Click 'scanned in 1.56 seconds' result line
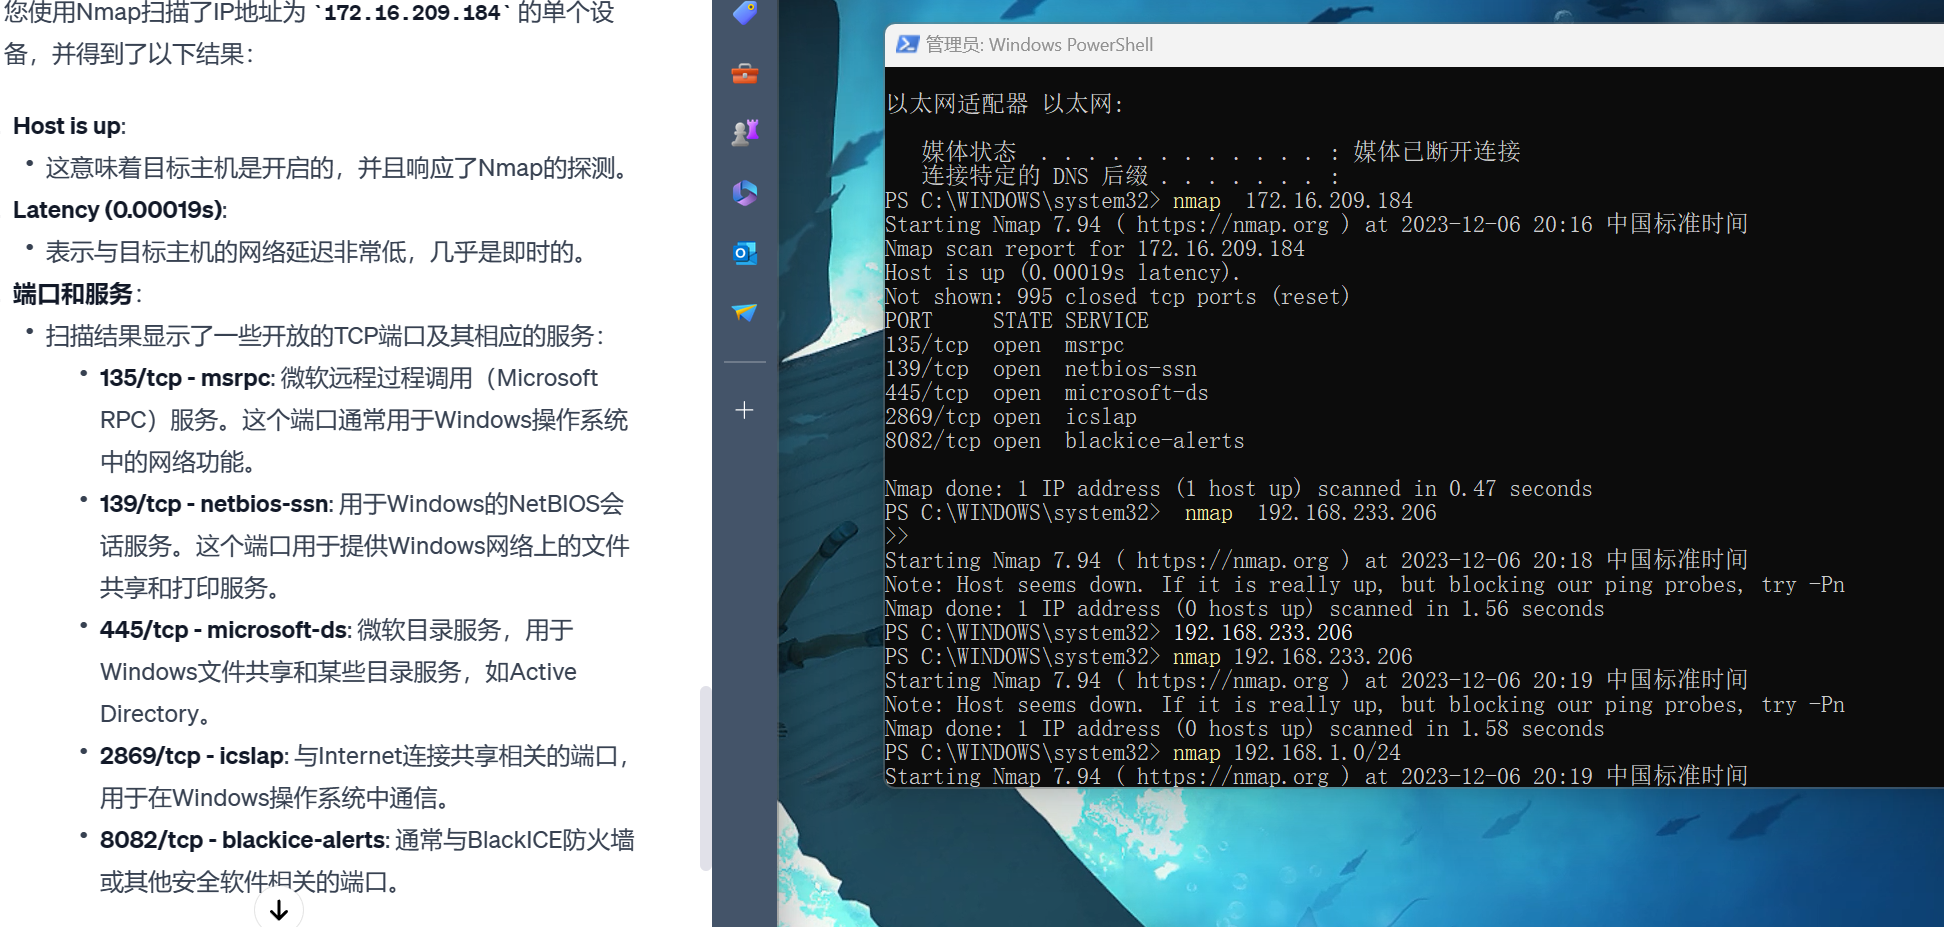1944x927 pixels. pos(1245,609)
